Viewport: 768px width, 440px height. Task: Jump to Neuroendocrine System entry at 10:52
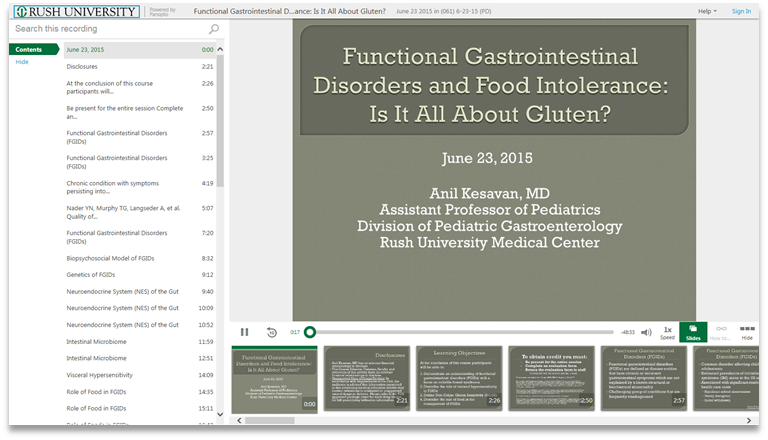[140, 325]
